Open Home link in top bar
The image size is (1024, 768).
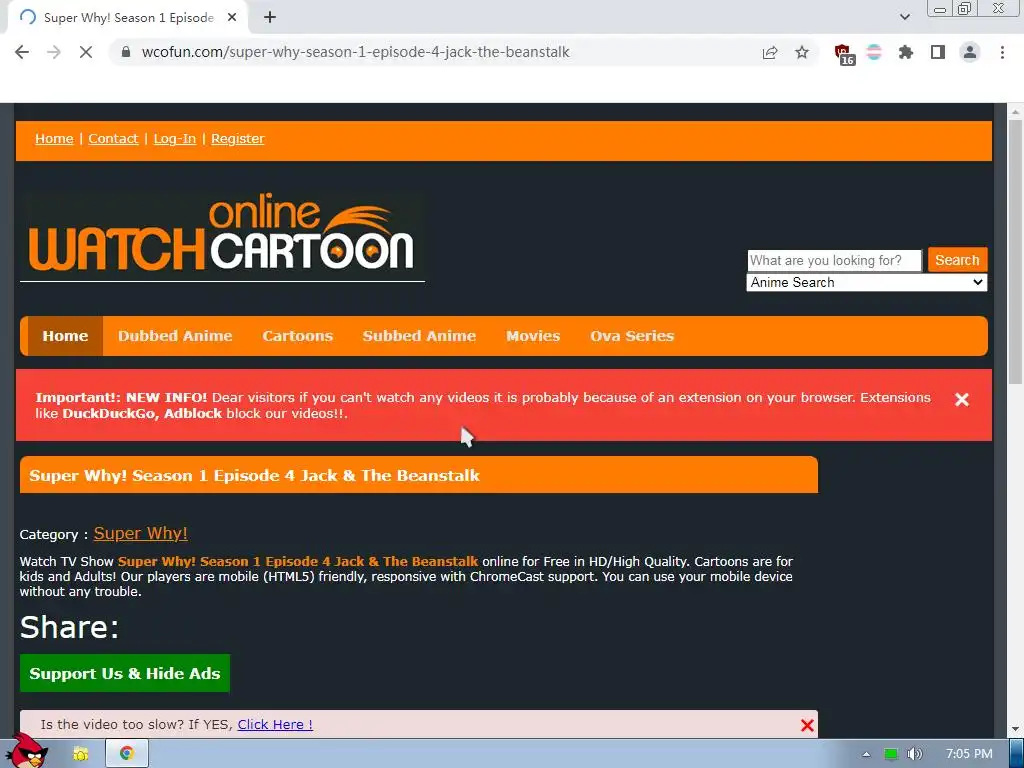tap(54, 138)
